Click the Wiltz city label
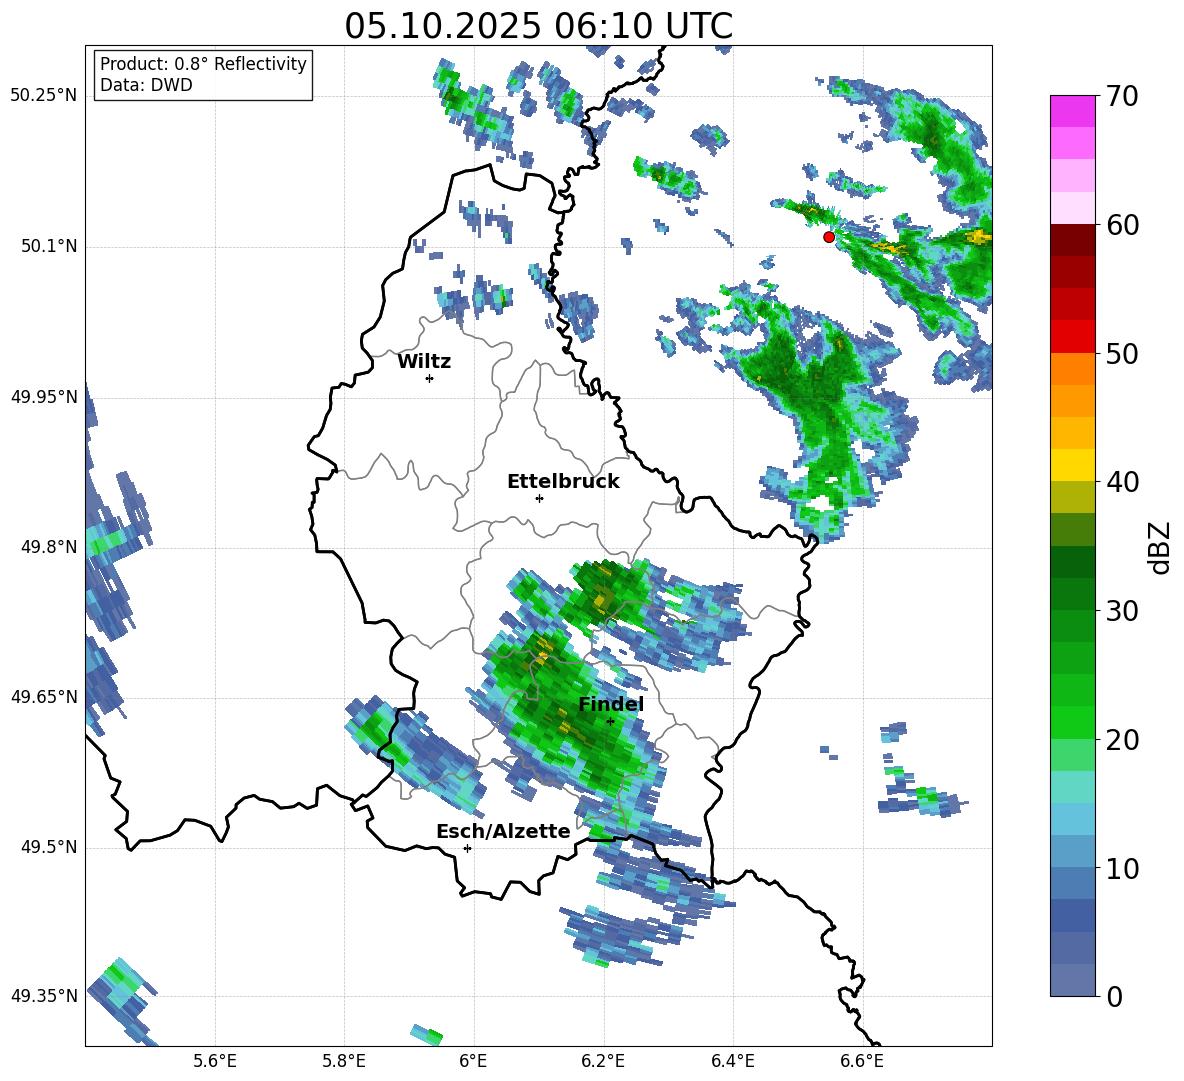The width and height of the screenshot is (1184, 1081). 424,362
